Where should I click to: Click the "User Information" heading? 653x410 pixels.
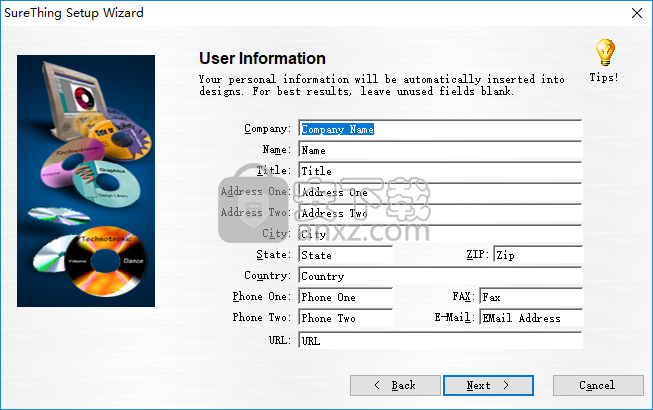262,58
